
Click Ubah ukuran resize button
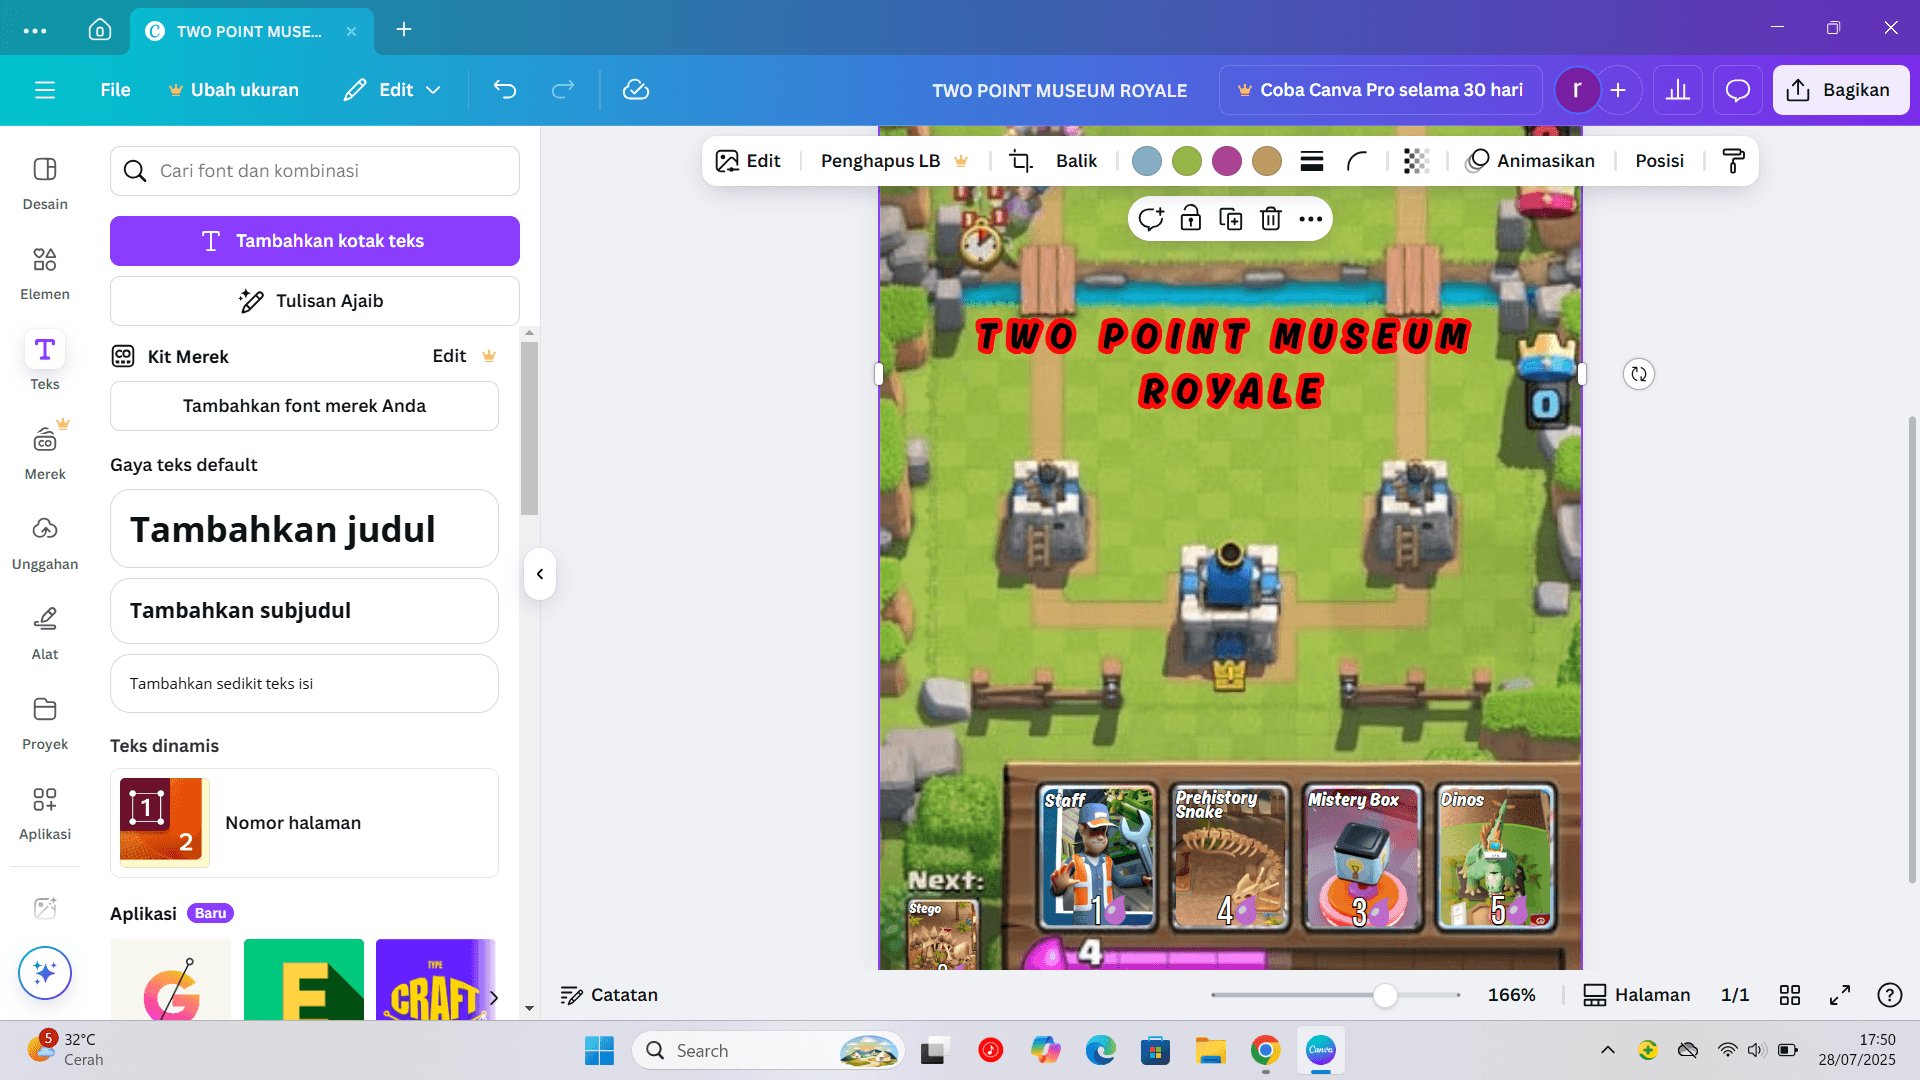[x=234, y=90]
